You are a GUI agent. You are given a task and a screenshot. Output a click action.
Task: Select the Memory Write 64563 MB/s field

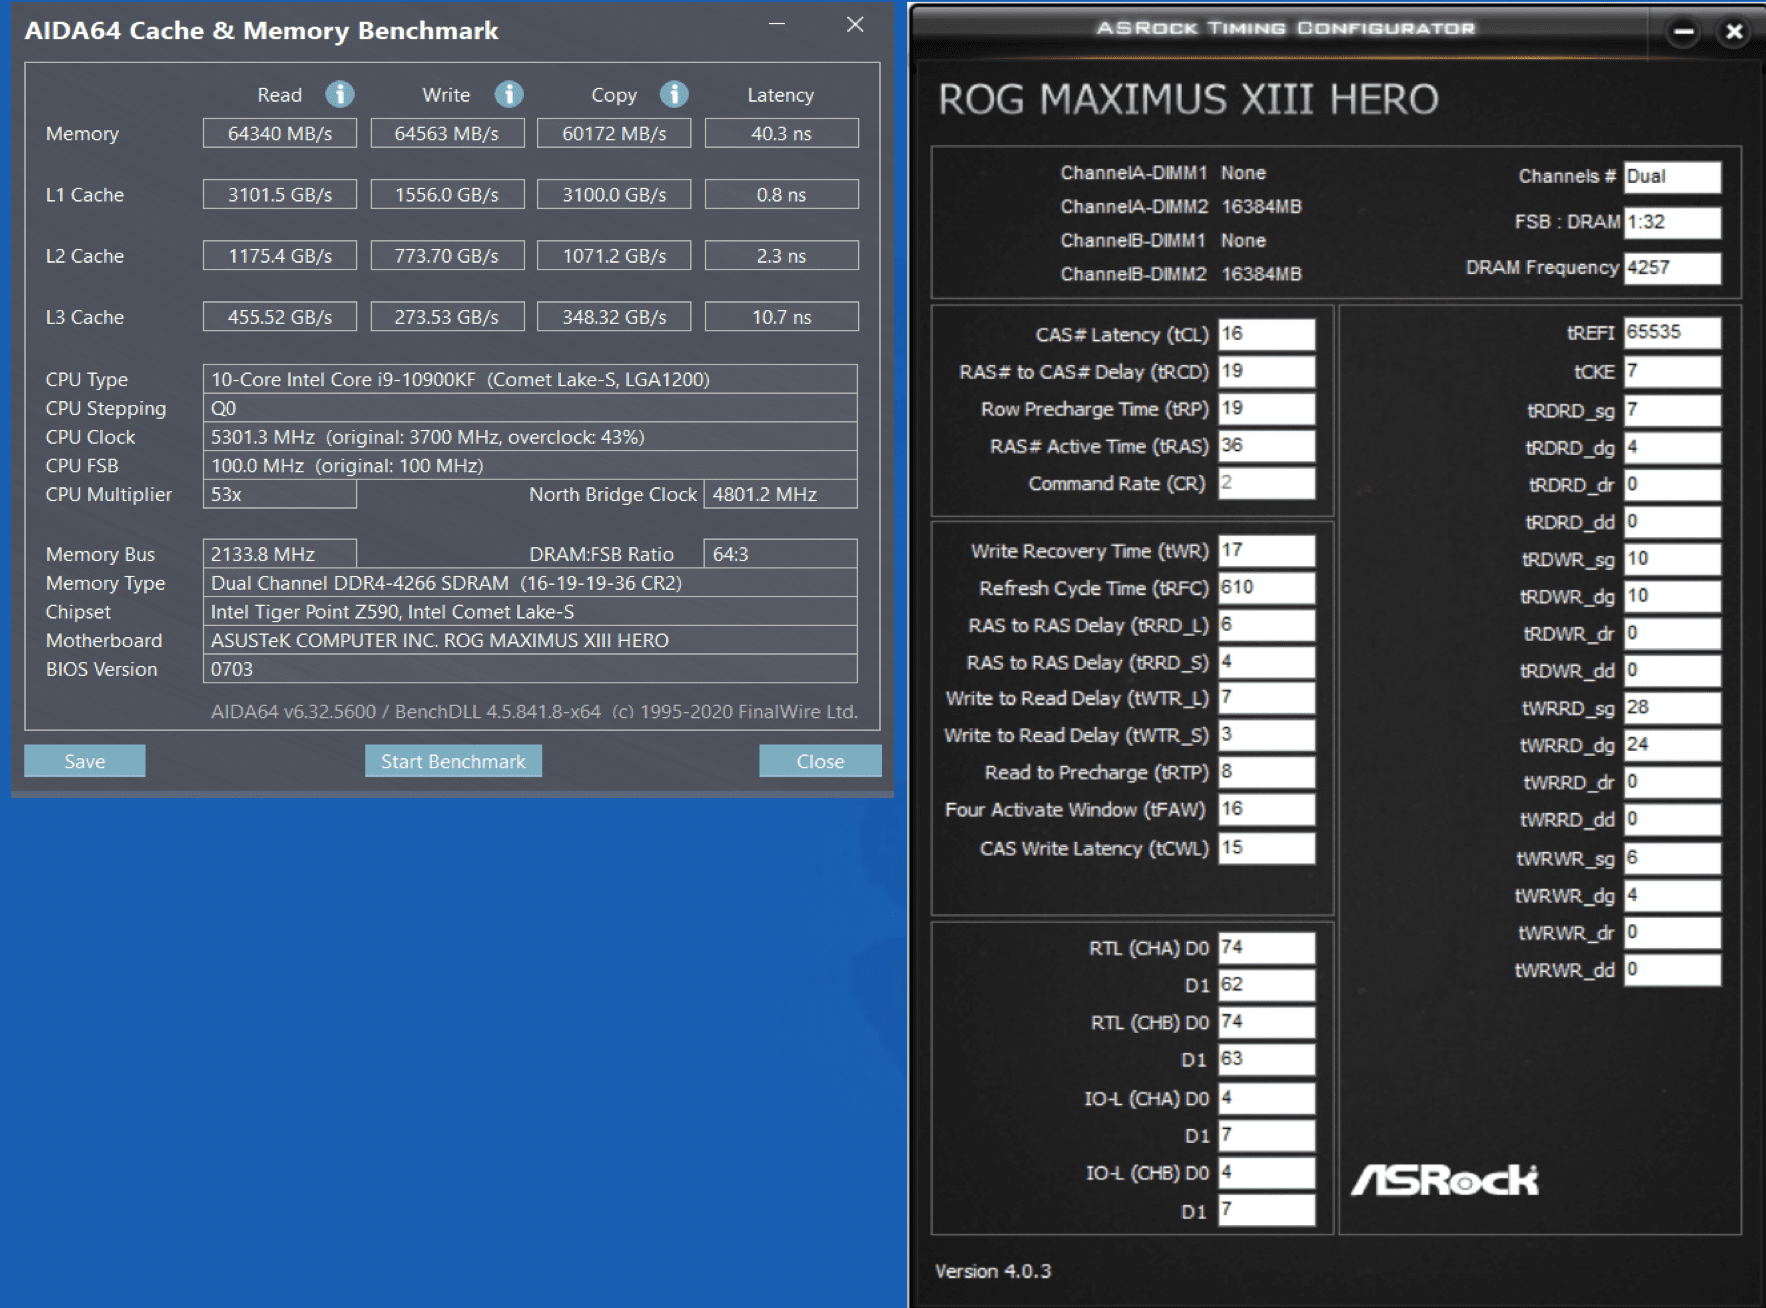(x=447, y=133)
